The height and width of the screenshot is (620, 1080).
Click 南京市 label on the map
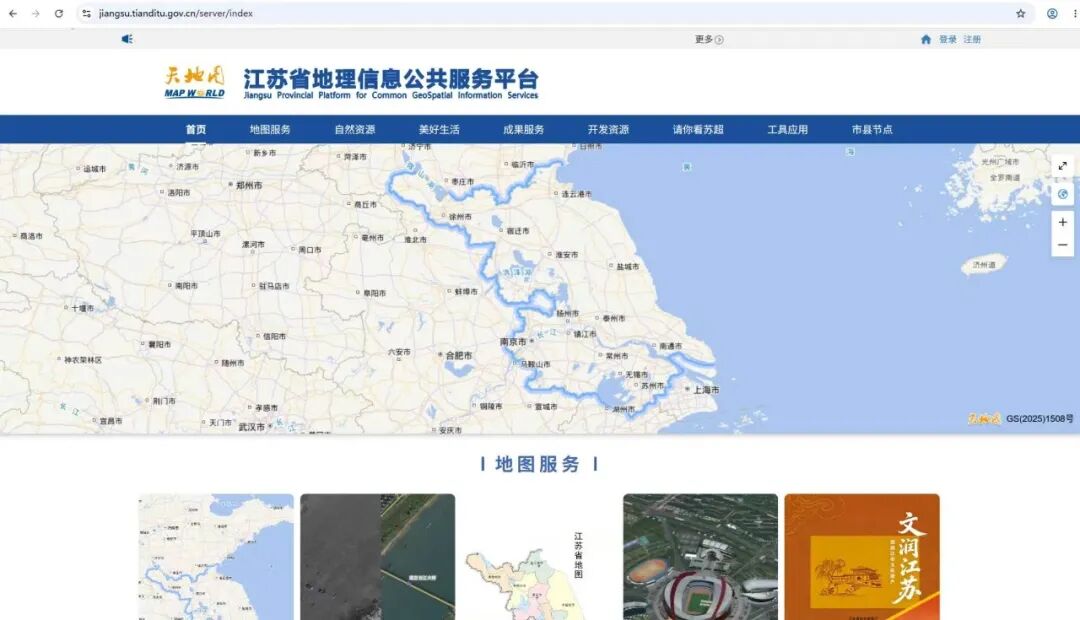[x=513, y=342]
